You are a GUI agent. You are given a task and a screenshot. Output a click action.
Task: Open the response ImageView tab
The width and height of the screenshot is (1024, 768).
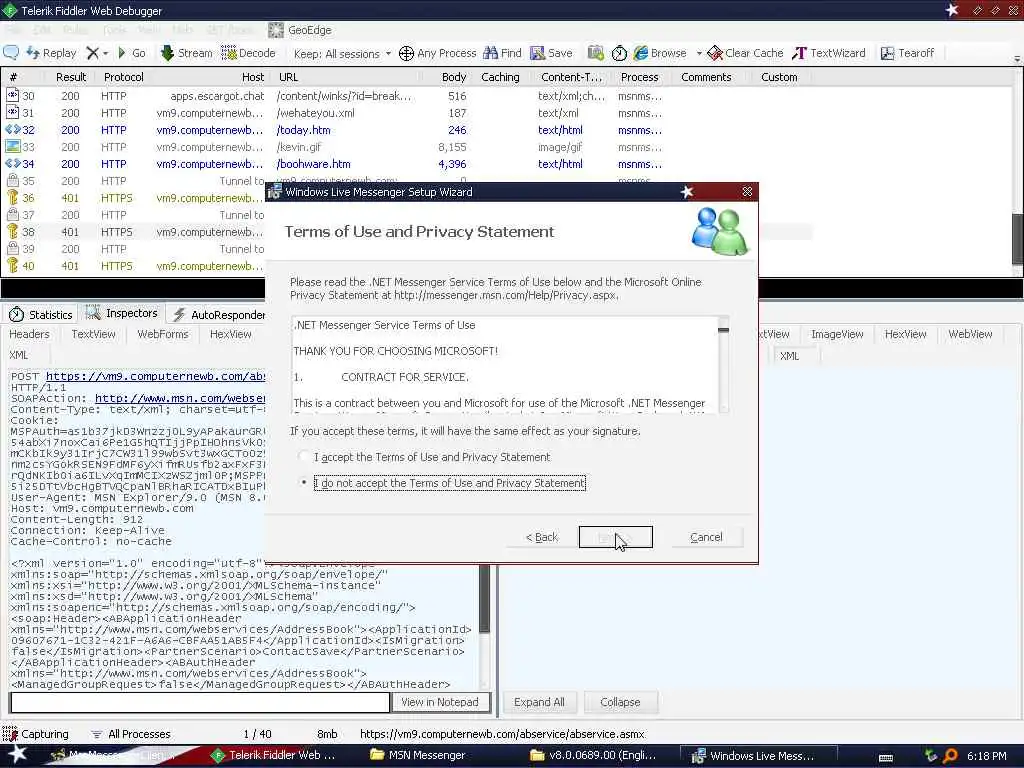point(837,334)
